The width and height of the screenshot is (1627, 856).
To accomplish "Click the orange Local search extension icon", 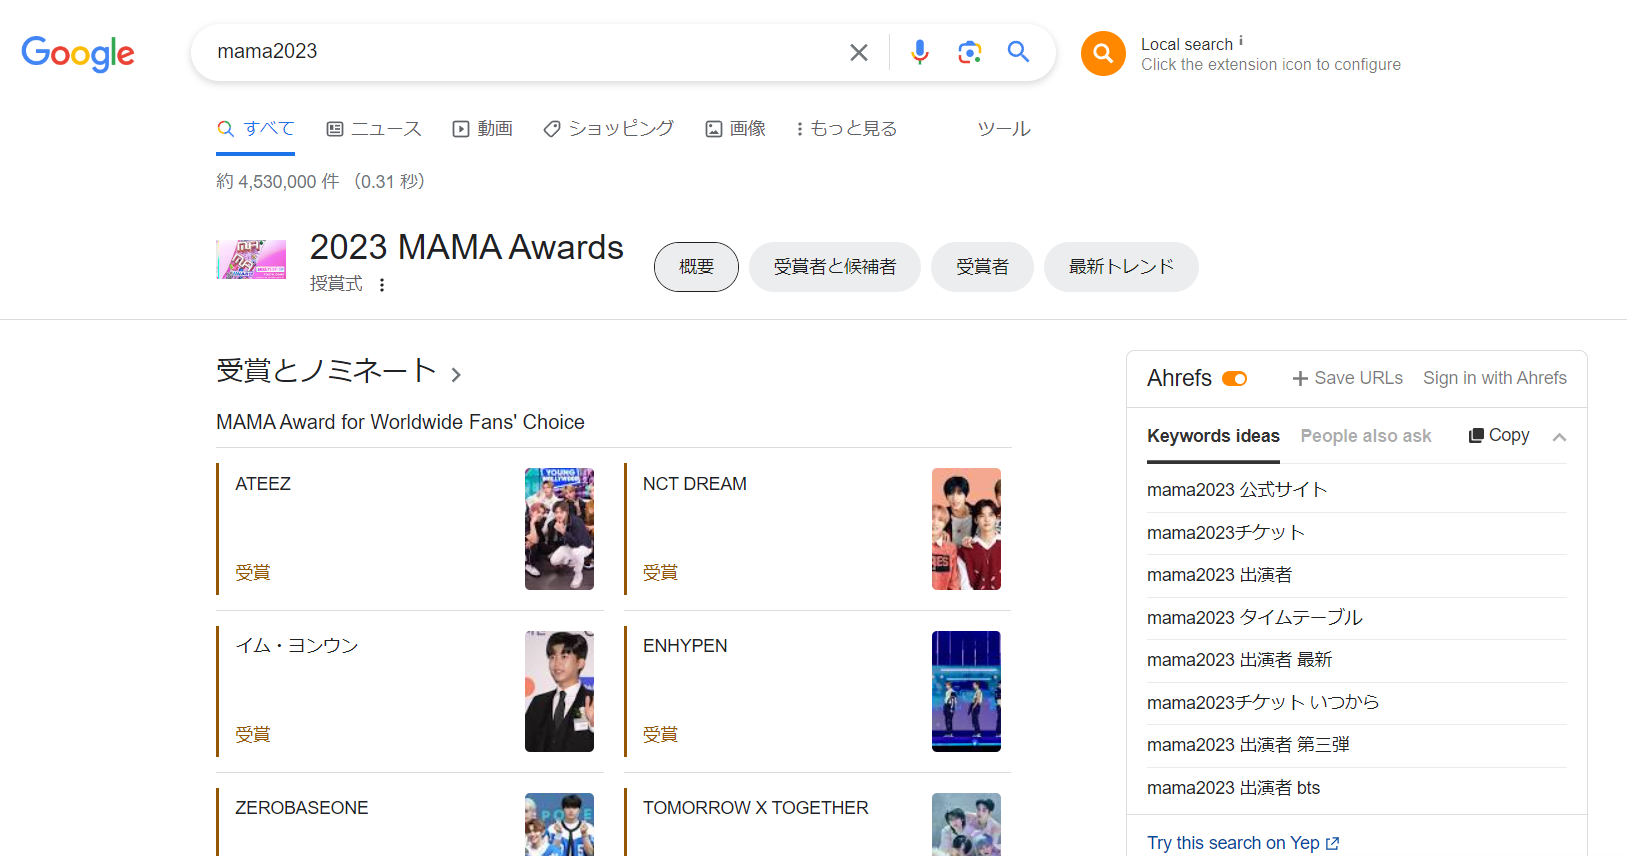I will 1103,53.
